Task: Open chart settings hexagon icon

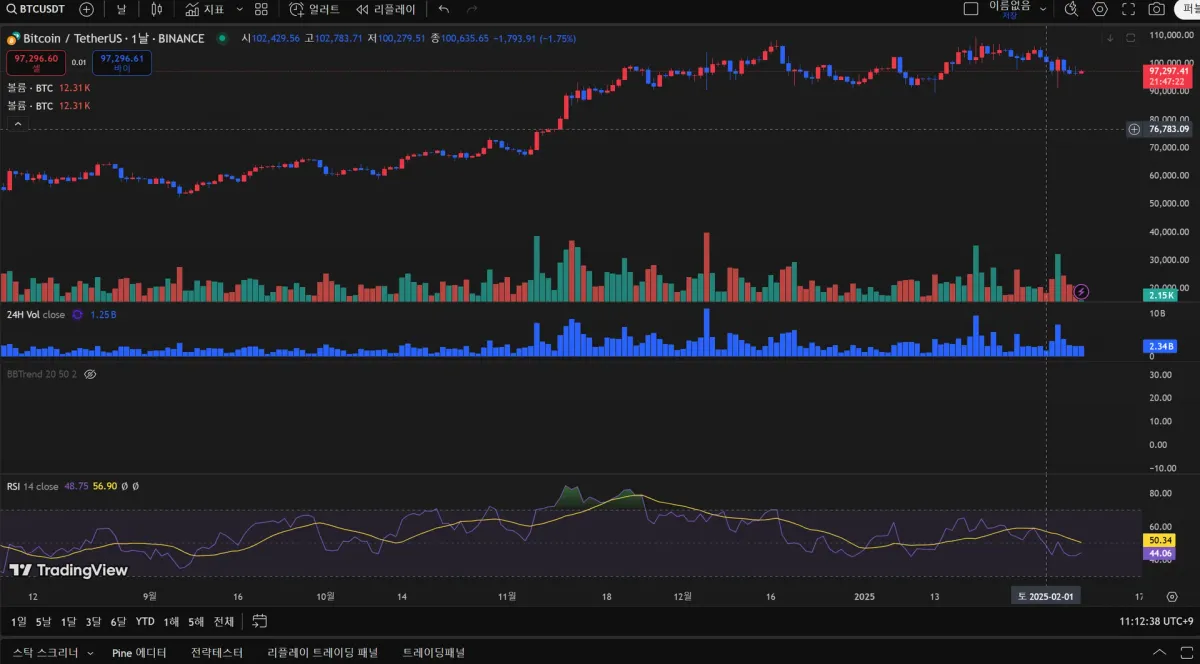Action: coord(1100,9)
